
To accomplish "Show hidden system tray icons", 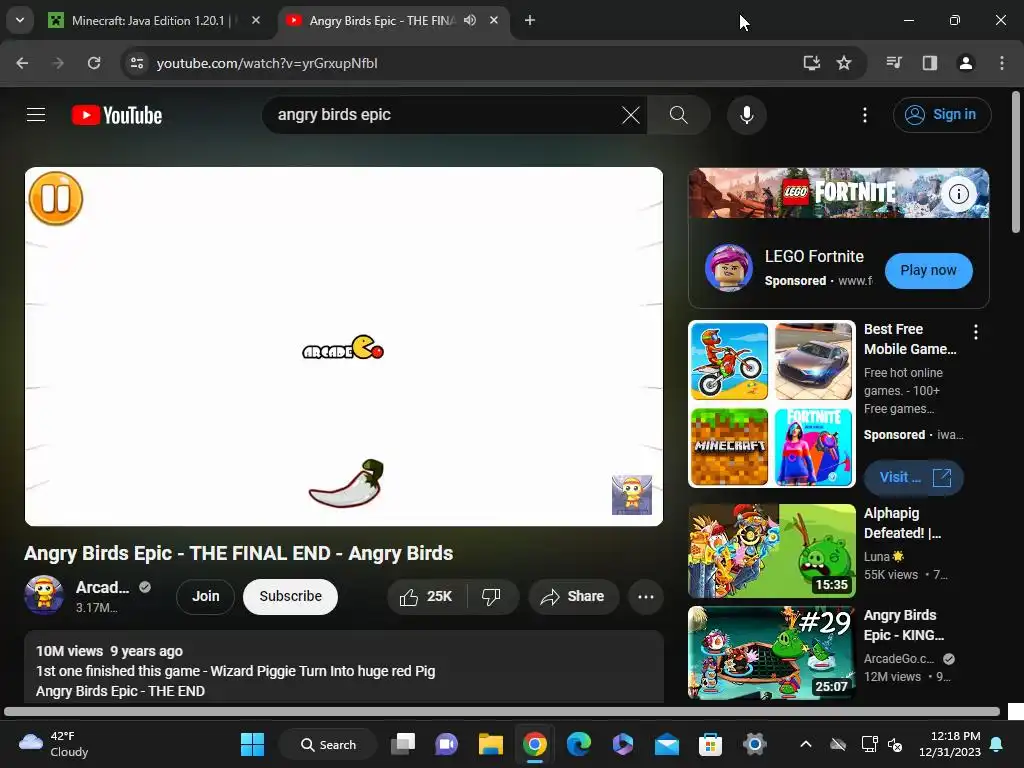I will pyautogui.click(x=806, y=744).
